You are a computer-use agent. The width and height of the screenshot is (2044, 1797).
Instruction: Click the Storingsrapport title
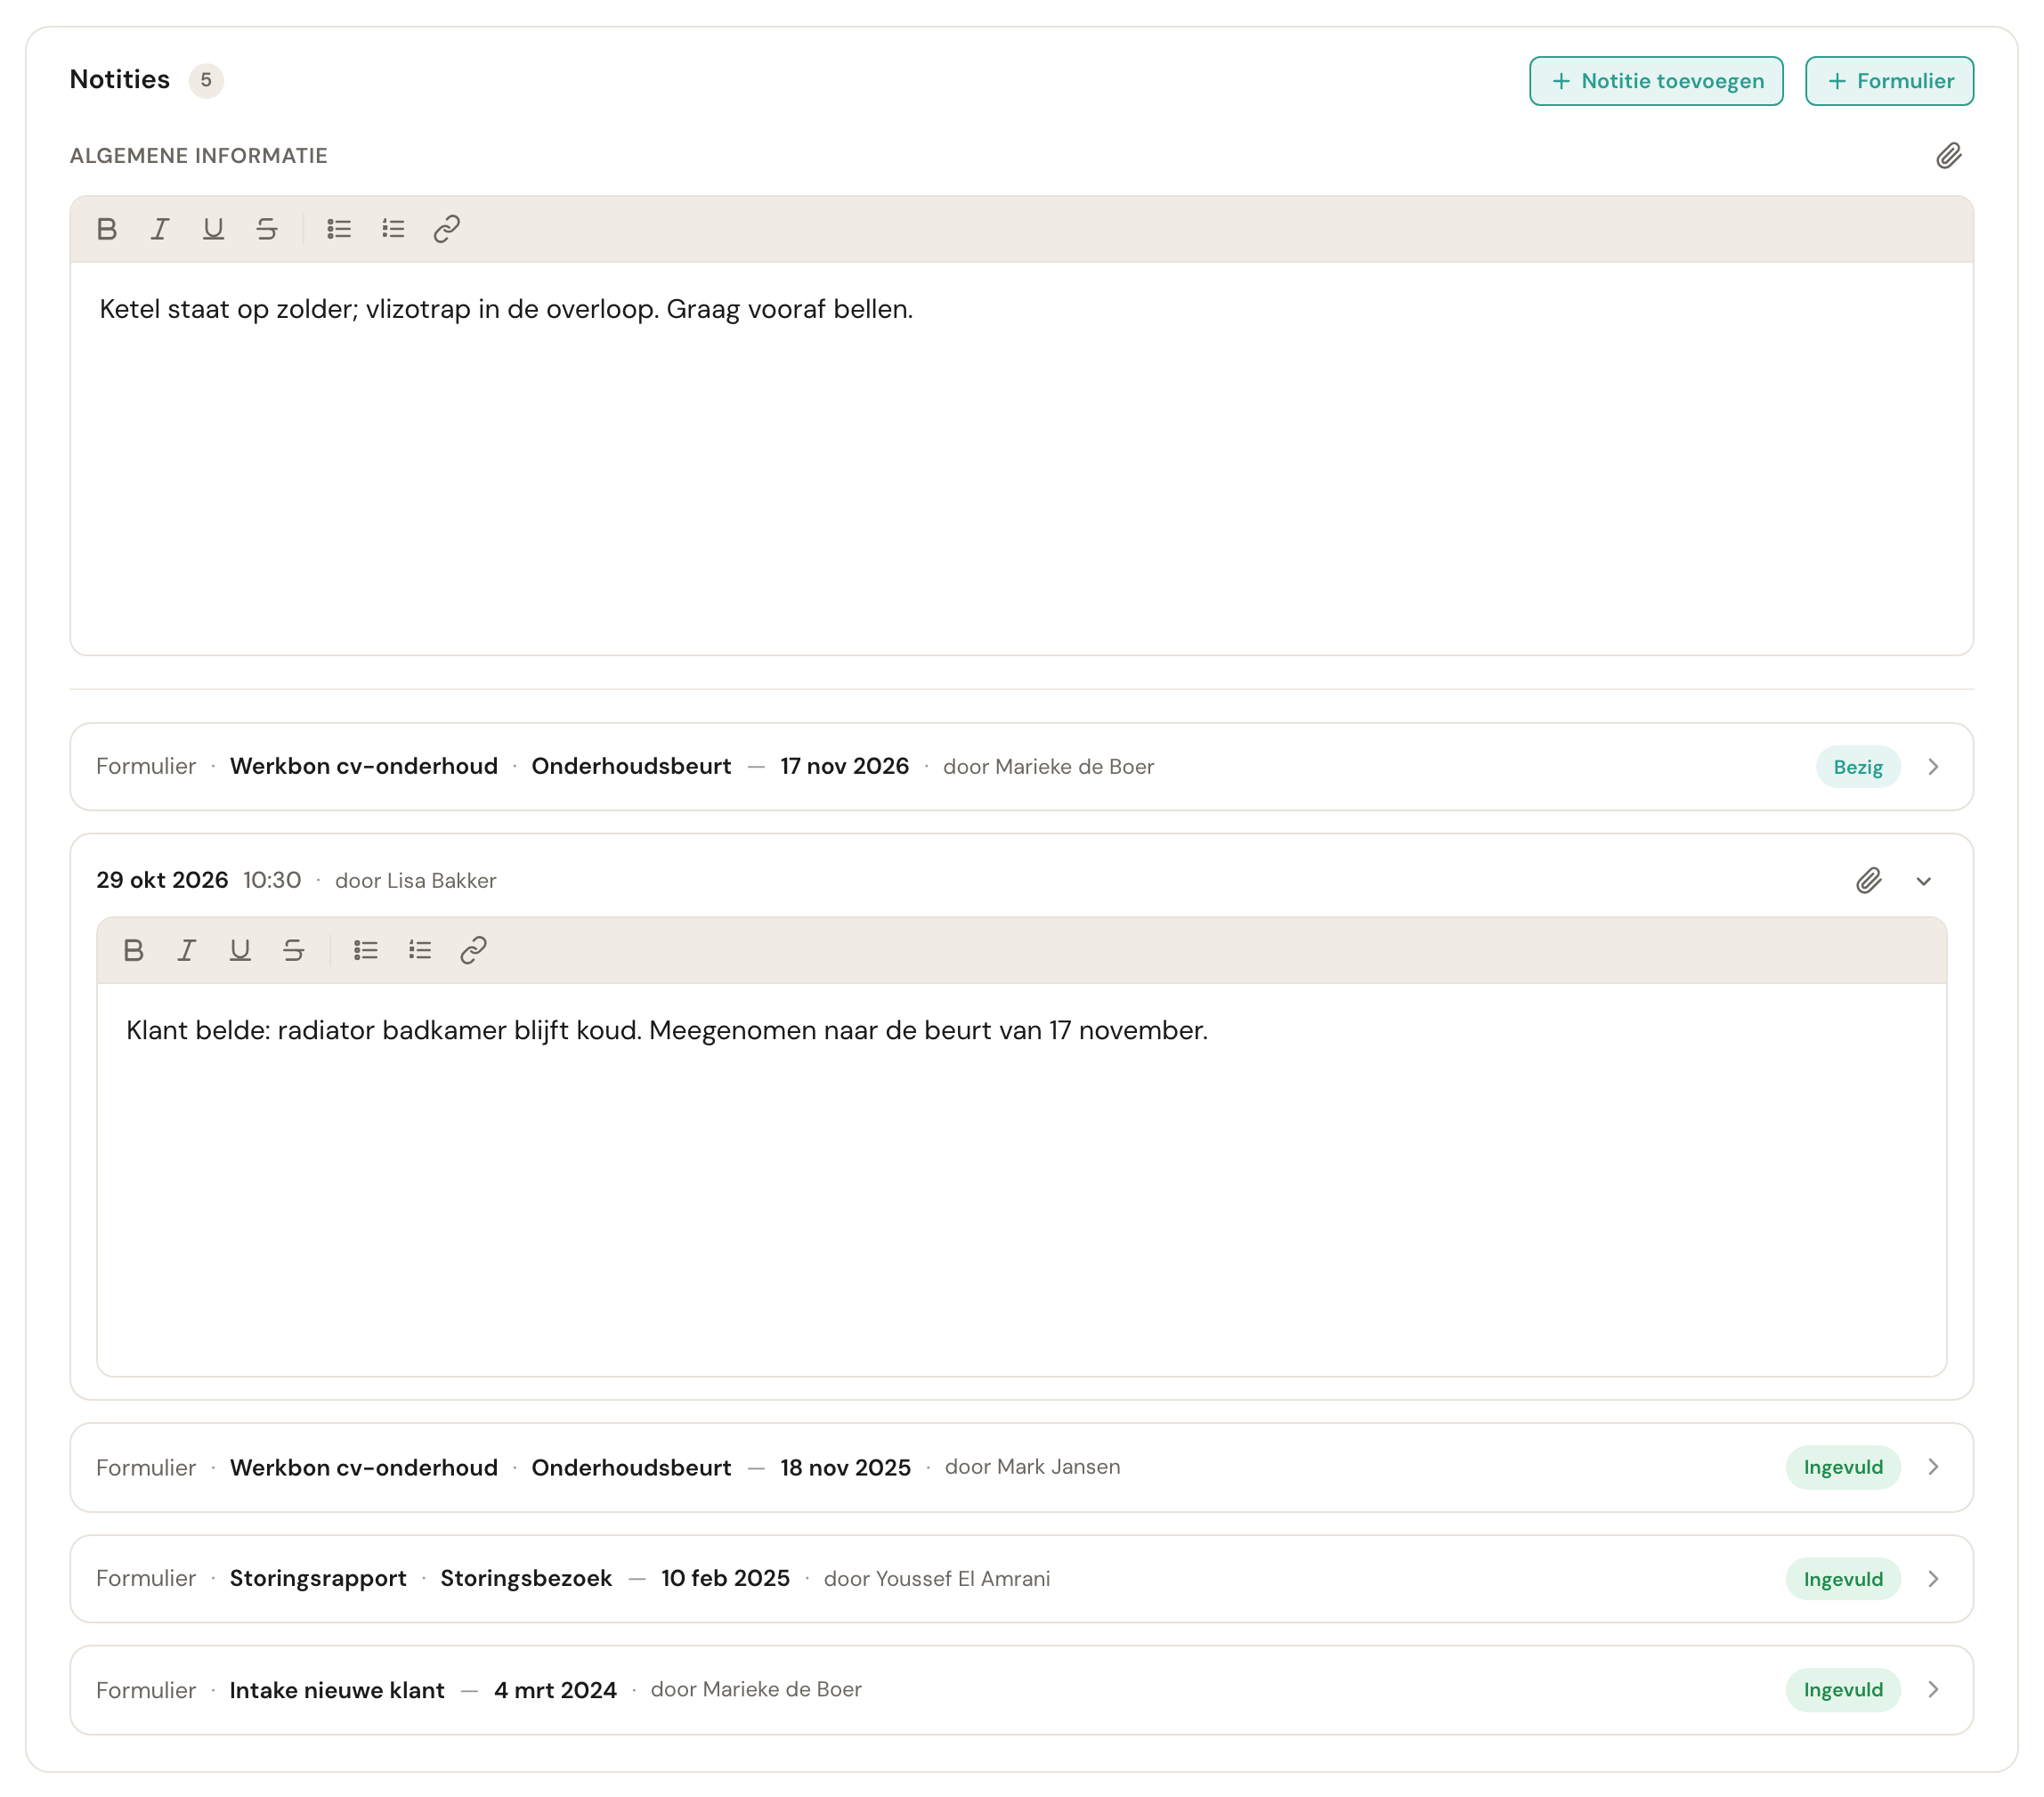(x=318, y=1579)
